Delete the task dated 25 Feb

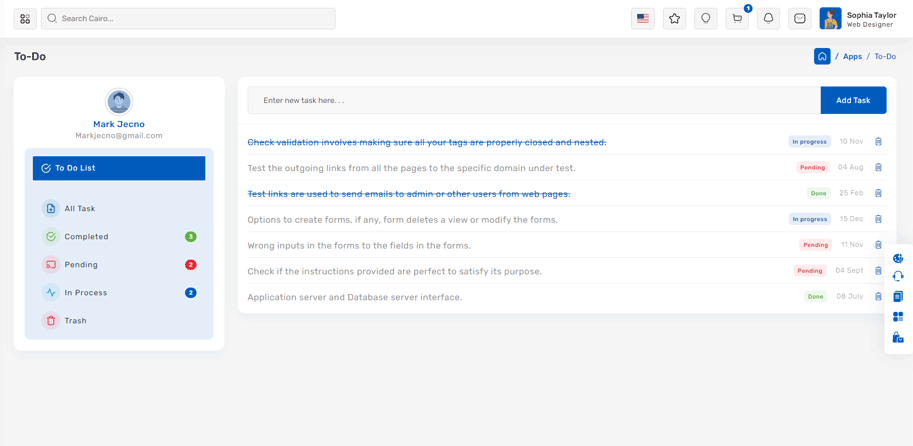point(878,193)
